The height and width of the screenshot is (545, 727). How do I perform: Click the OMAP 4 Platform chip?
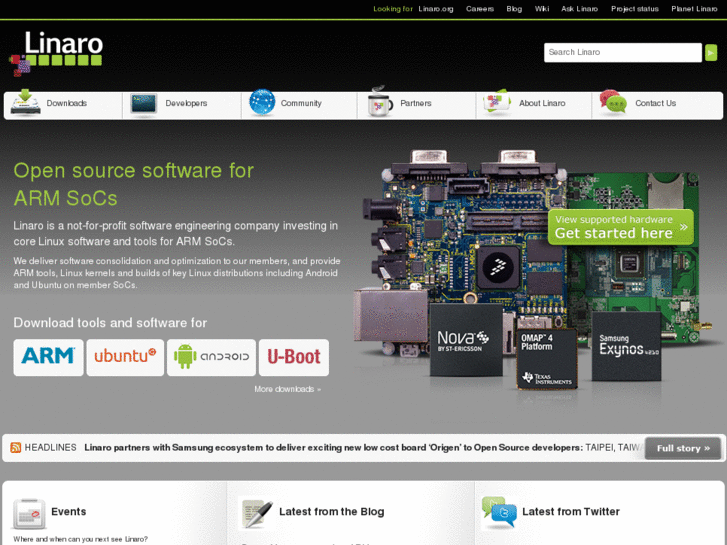point(547,359)
